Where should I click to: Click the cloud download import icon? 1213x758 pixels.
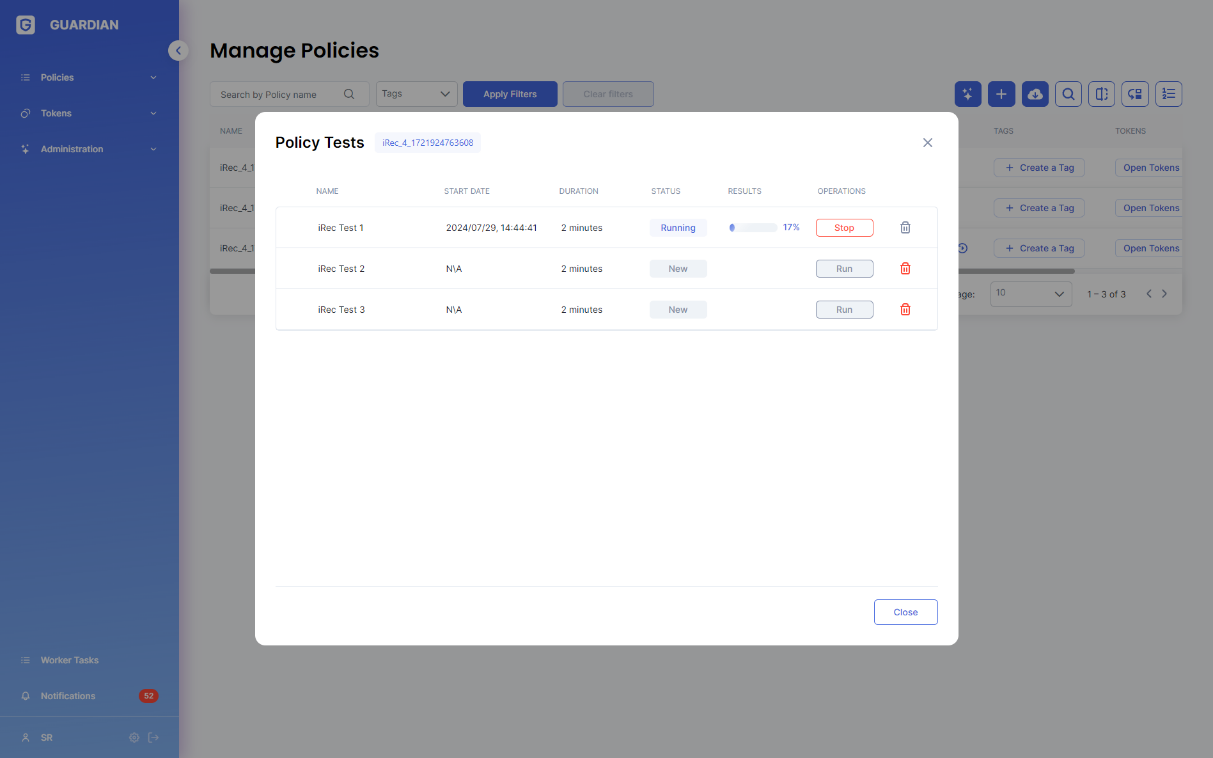1035,94
